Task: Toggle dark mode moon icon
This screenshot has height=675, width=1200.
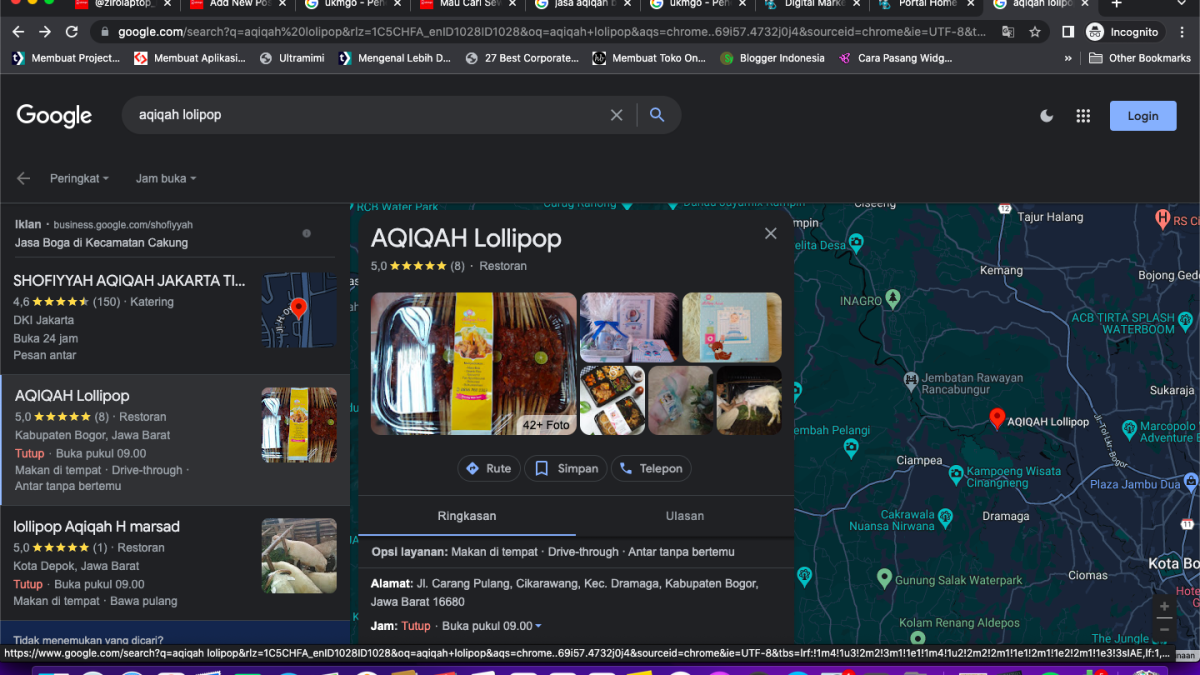Action: (1047, 116)
